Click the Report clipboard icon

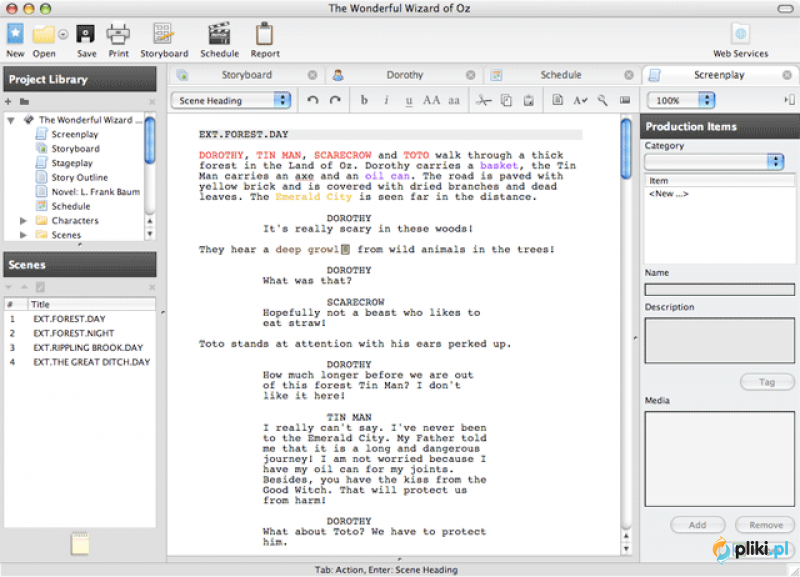pyautogui.click(x=264, y=34)
